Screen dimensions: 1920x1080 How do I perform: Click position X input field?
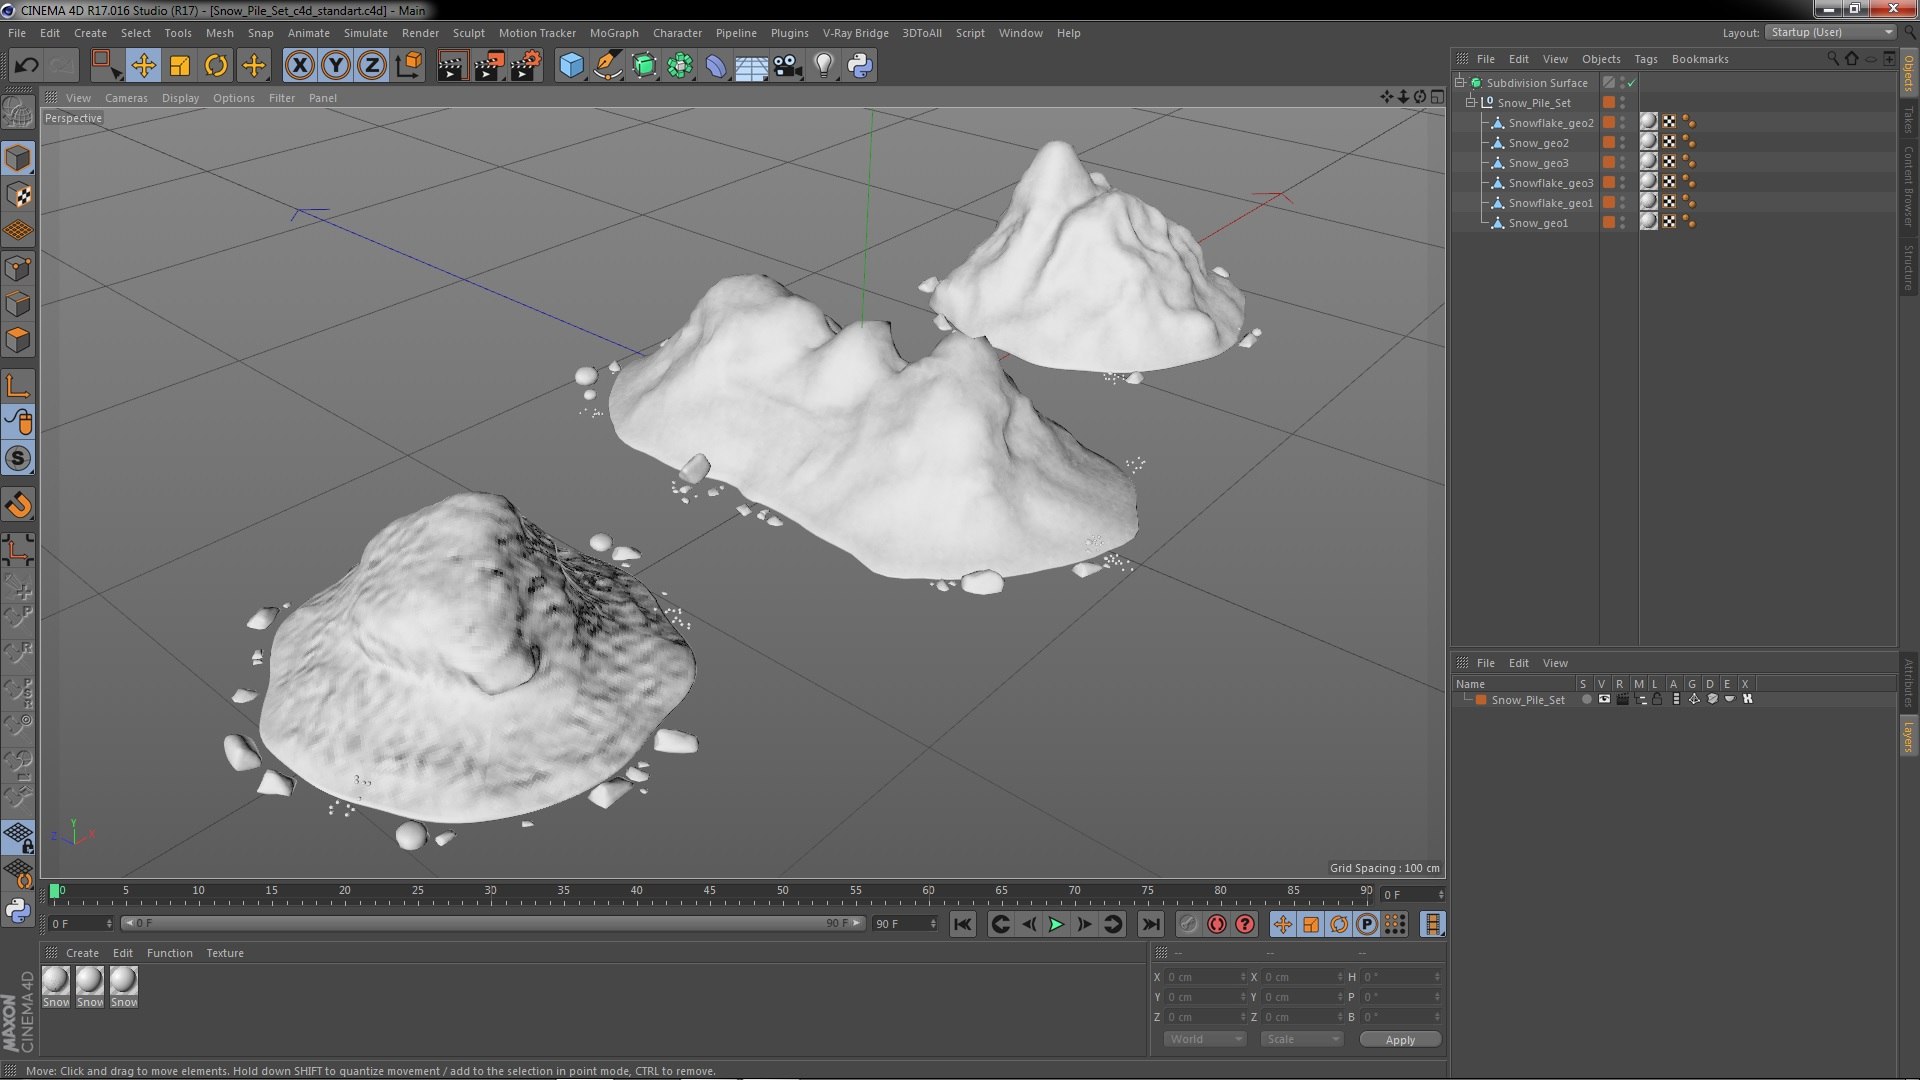coord(1205,977)
